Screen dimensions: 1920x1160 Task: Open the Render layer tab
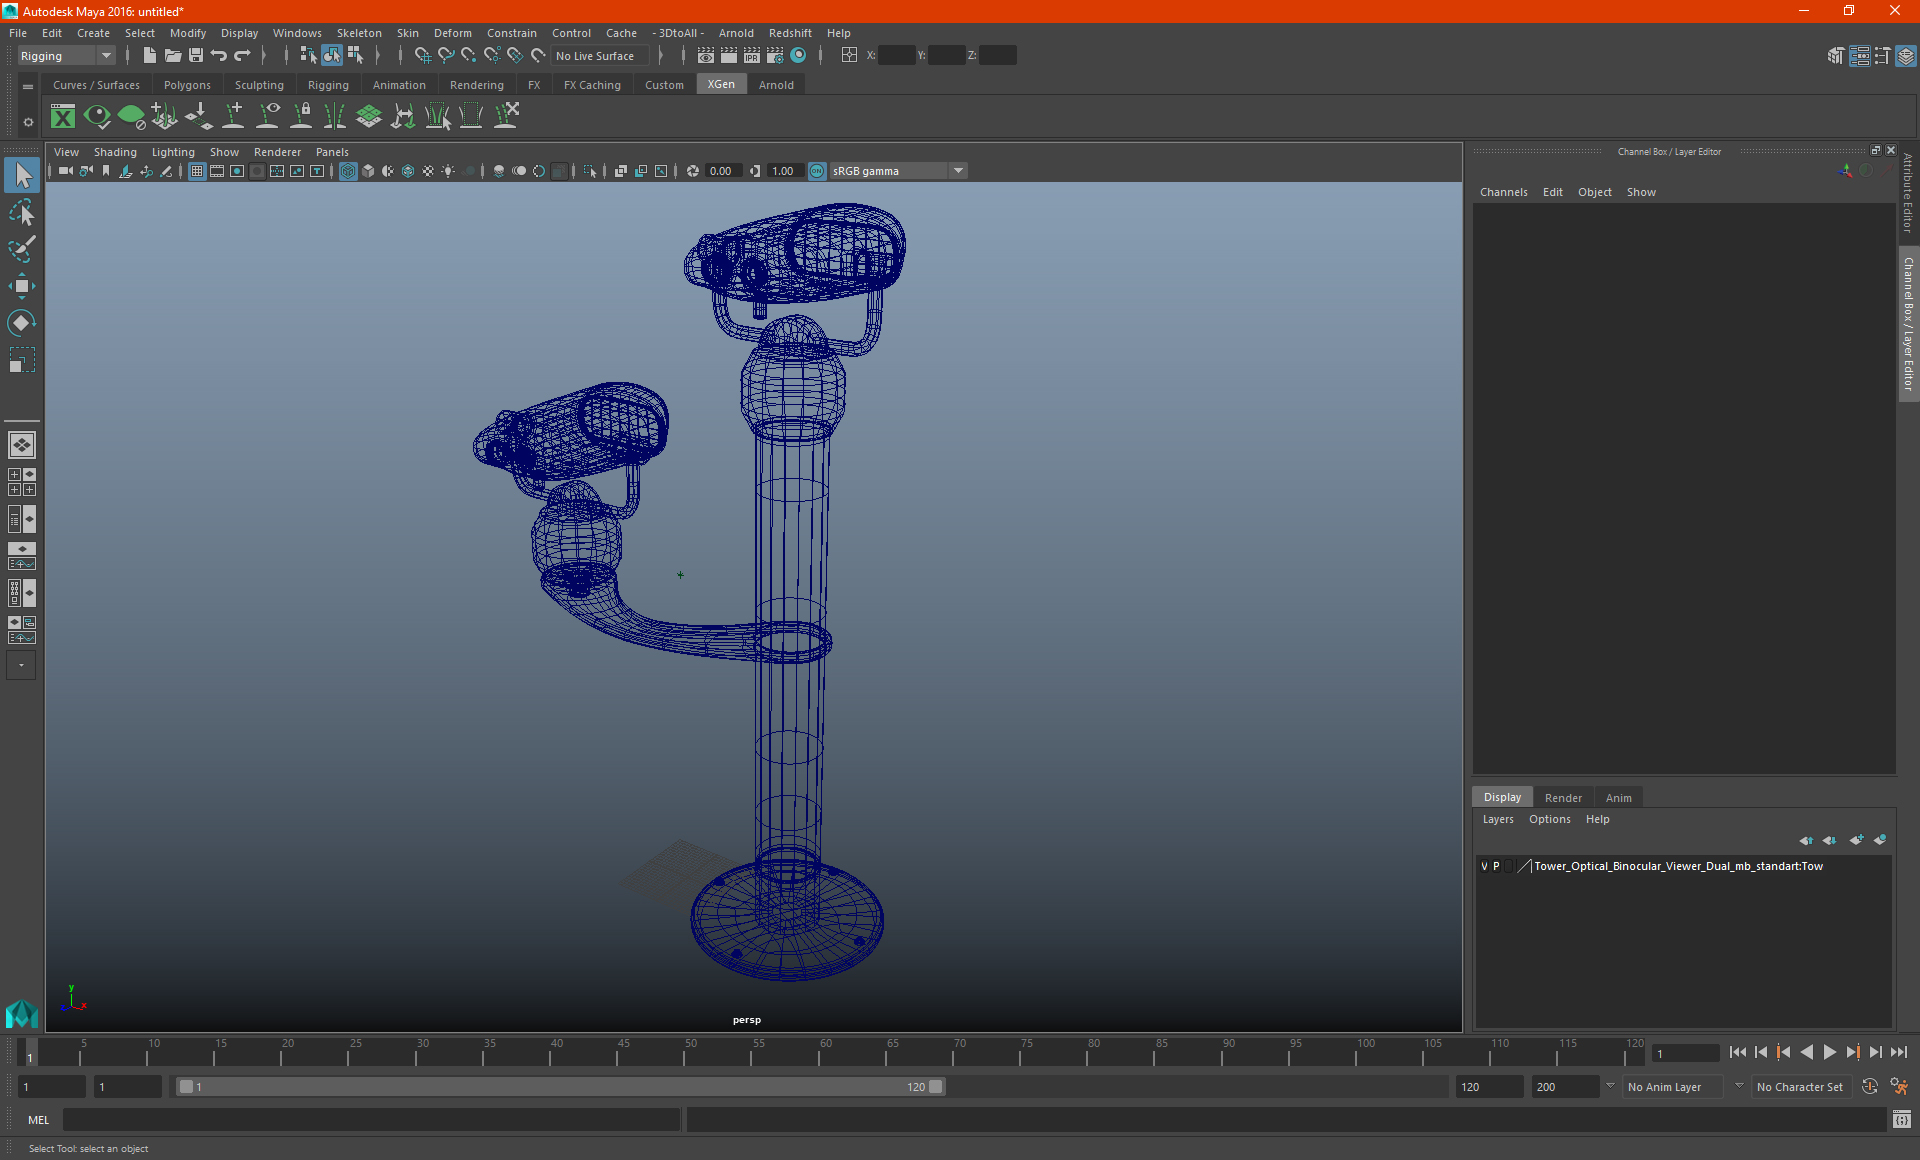pos(1562,797)
